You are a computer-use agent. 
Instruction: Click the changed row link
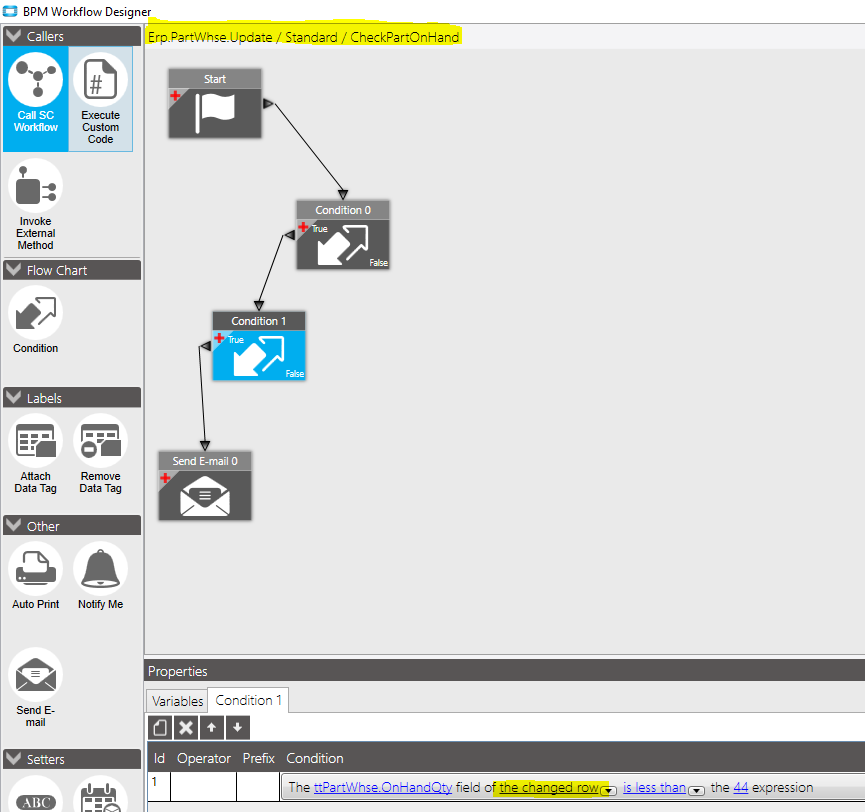549,787
